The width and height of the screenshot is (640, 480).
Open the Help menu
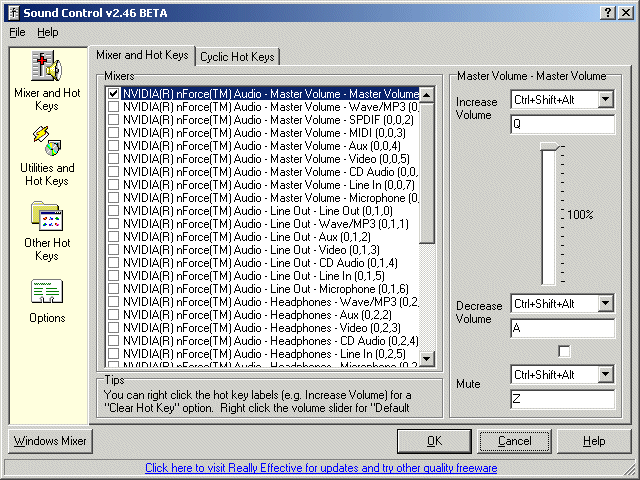click(48, 32)
